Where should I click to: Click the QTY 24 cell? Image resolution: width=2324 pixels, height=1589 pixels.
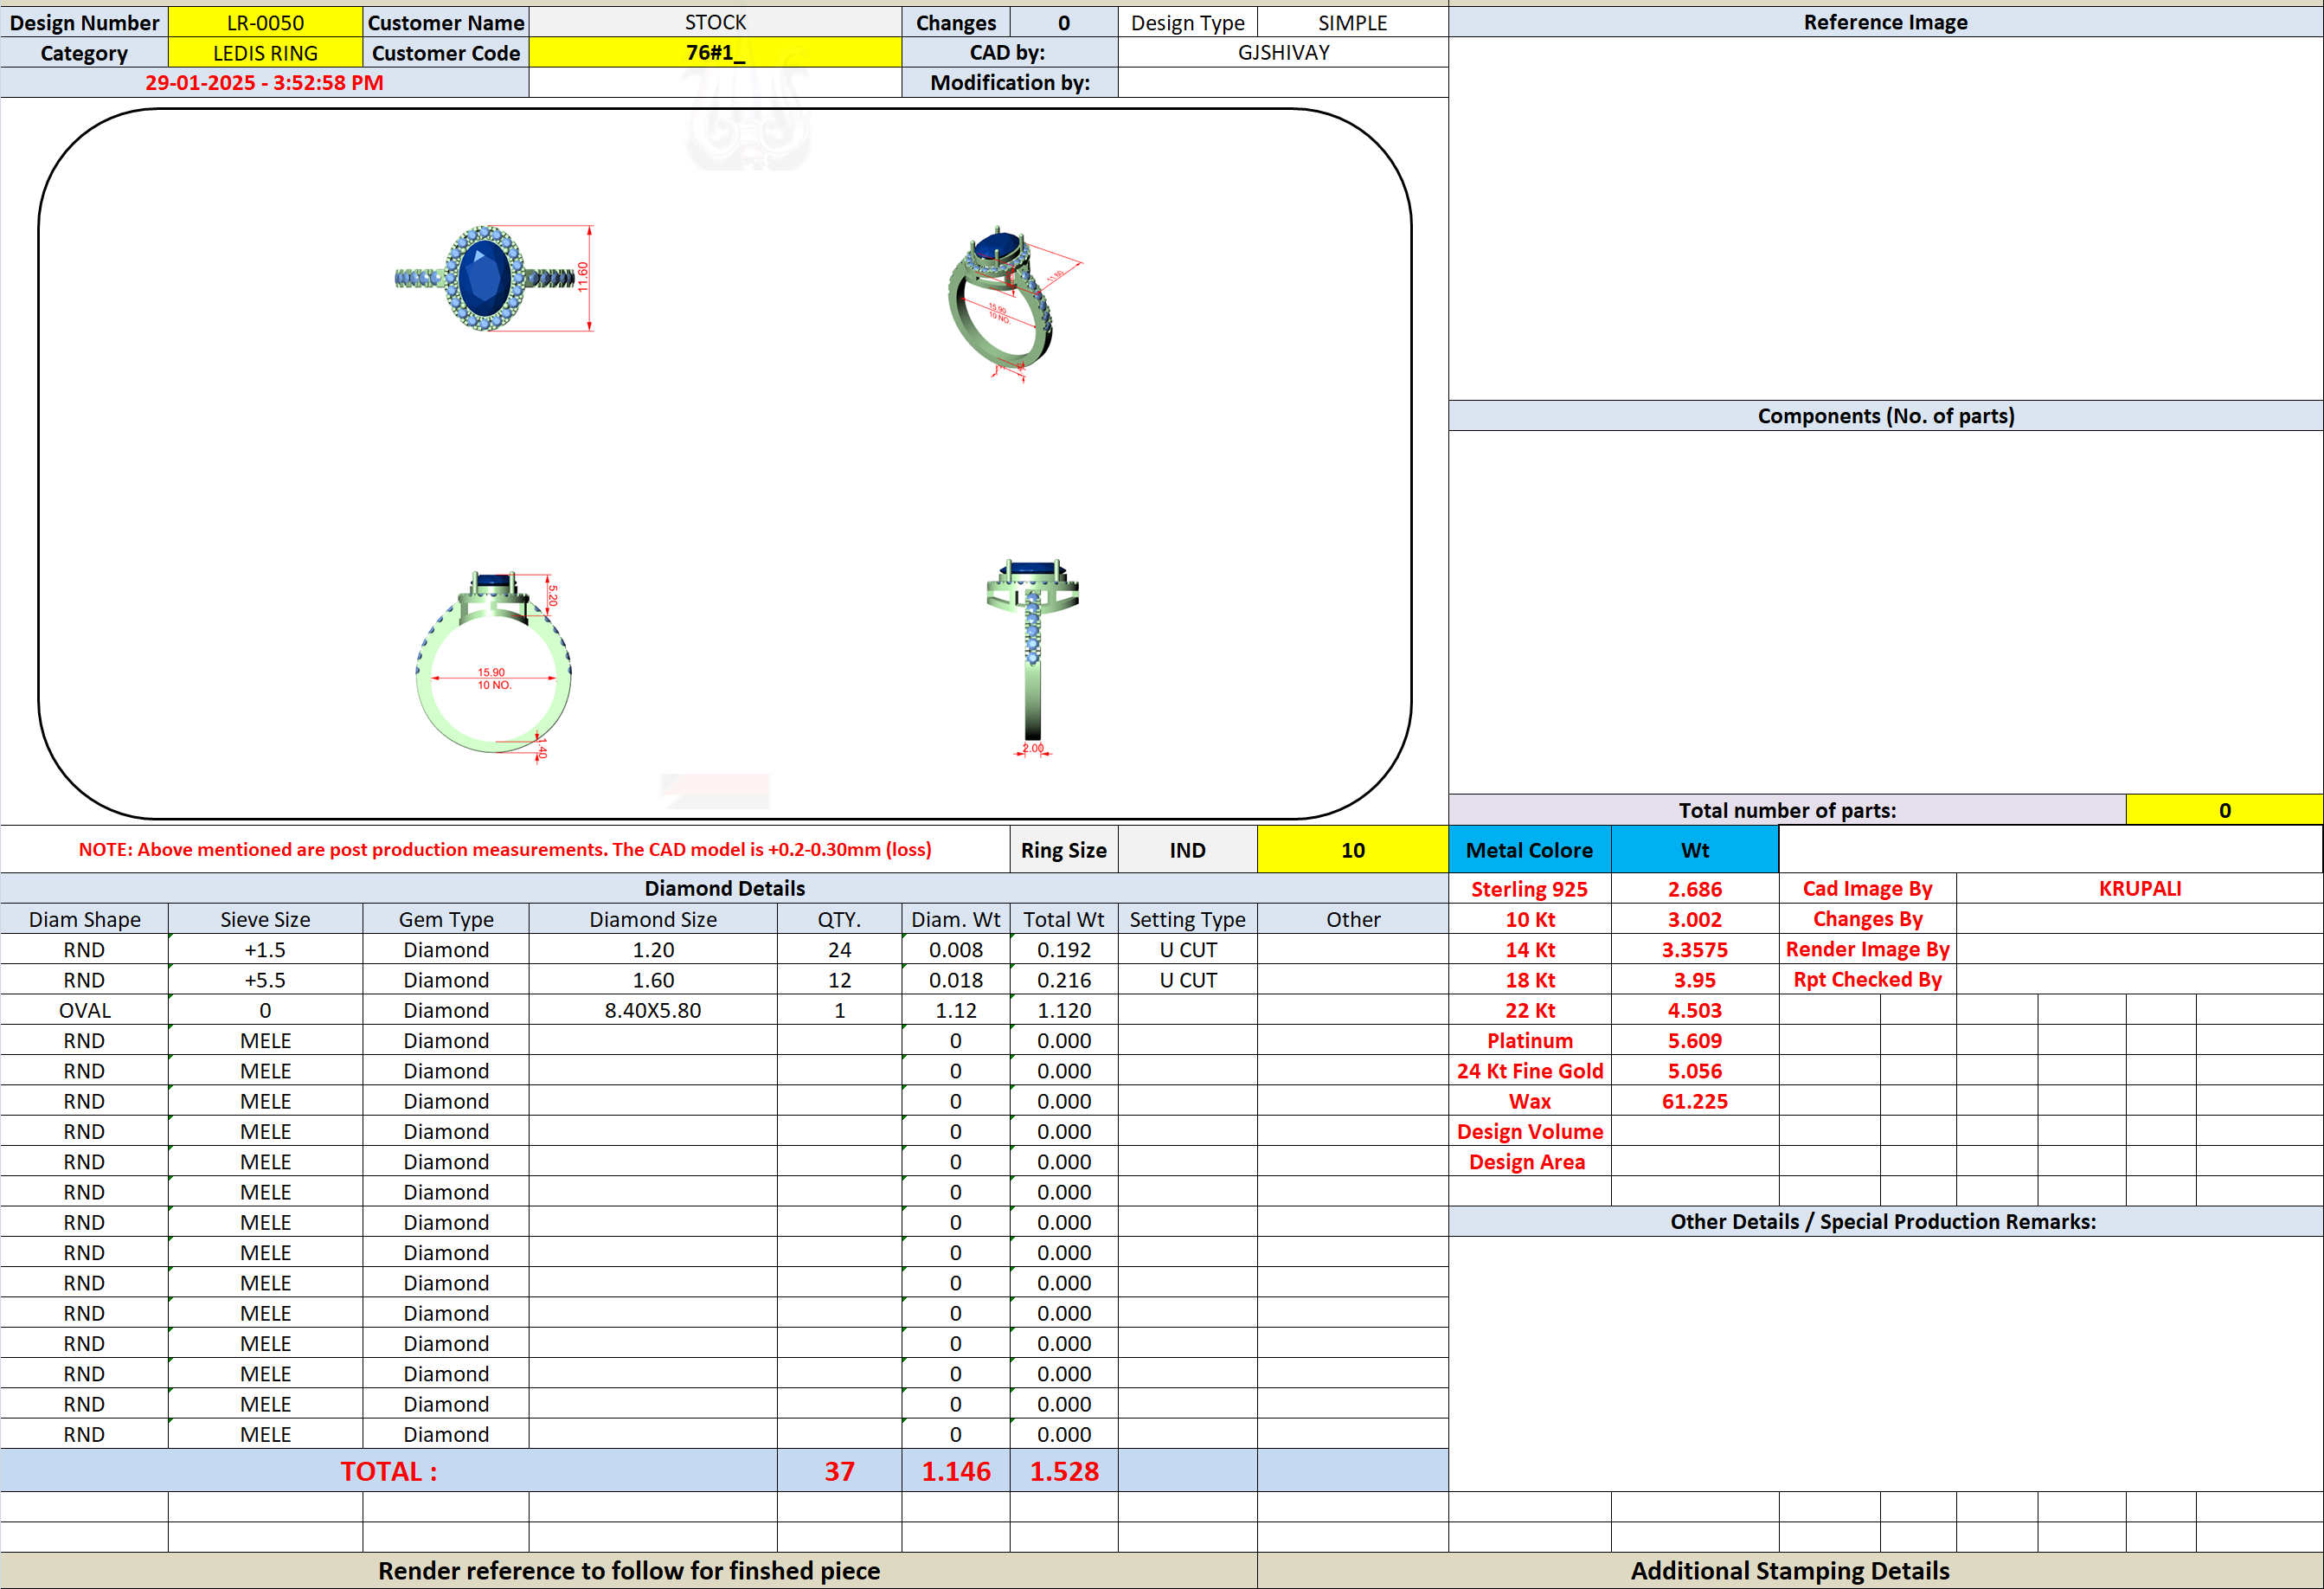pos(839,950)
